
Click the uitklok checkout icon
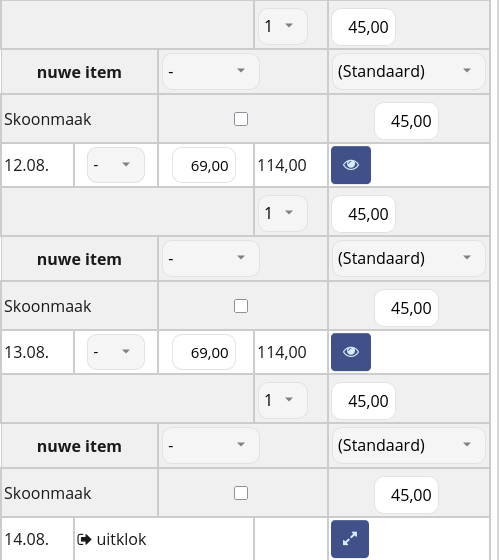click(x=84, y=539)
